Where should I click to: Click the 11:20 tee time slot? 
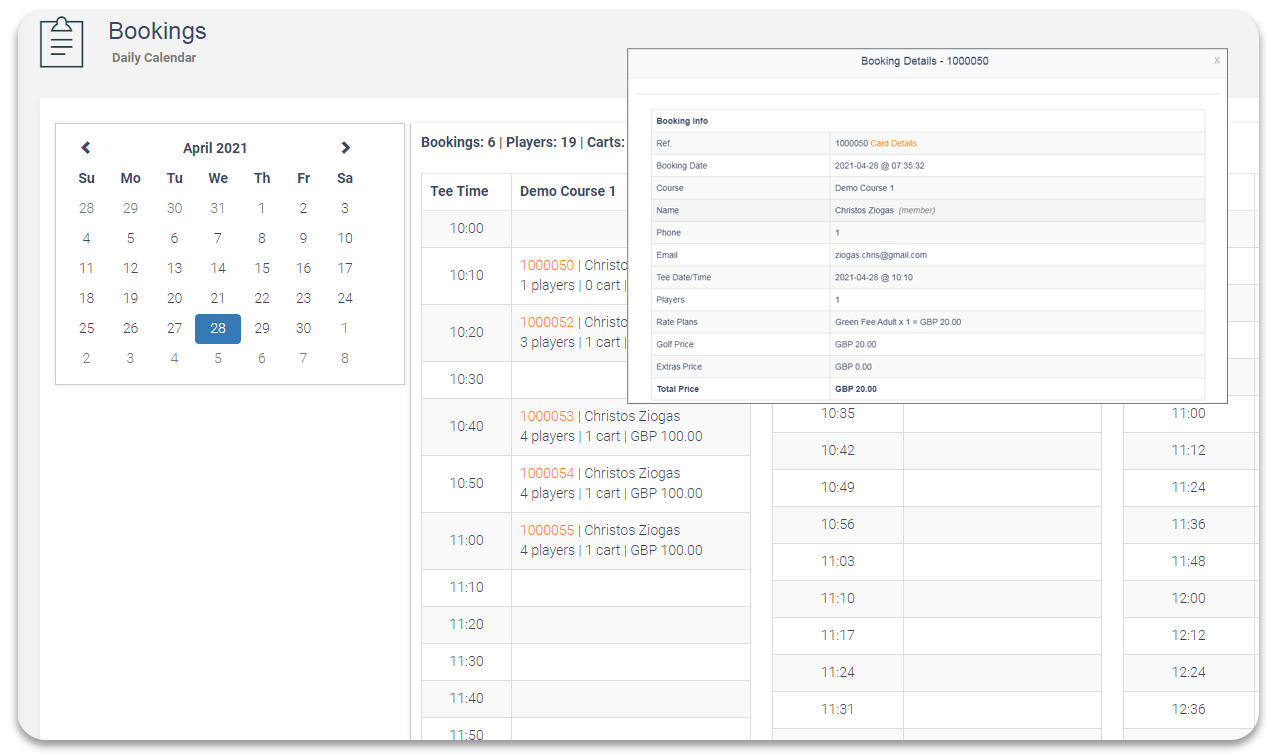pos(466,624)
